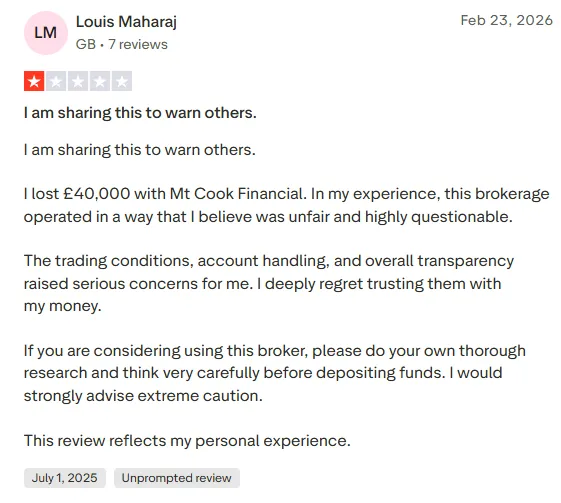
Task: Click the Unprompted review badge
Action: pyautogui.click(x=177, y=478)
